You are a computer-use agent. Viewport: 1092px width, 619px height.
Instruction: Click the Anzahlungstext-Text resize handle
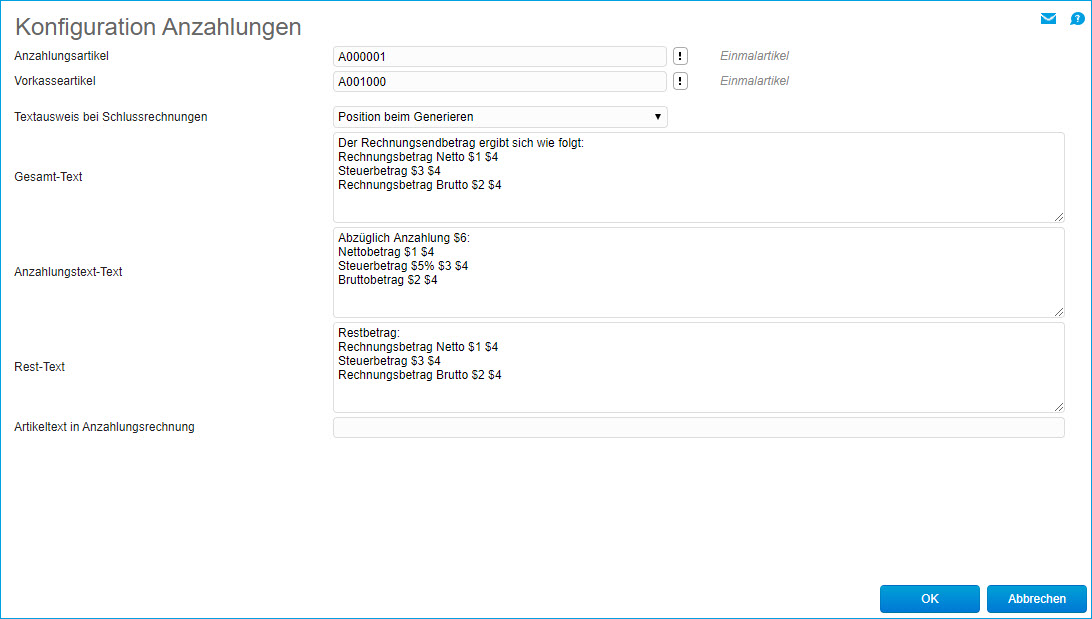click(x=1059, y=312)
